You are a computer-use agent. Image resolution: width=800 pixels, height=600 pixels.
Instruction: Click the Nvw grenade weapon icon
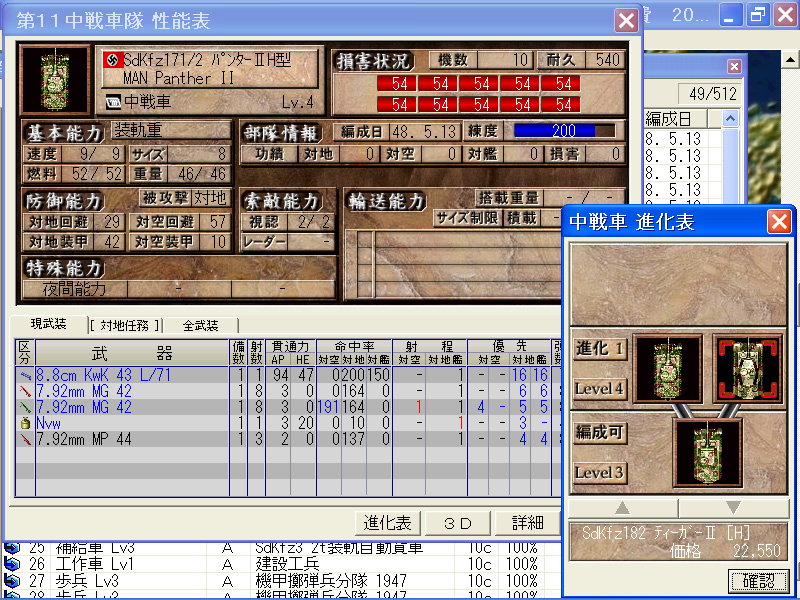point(25,423)
